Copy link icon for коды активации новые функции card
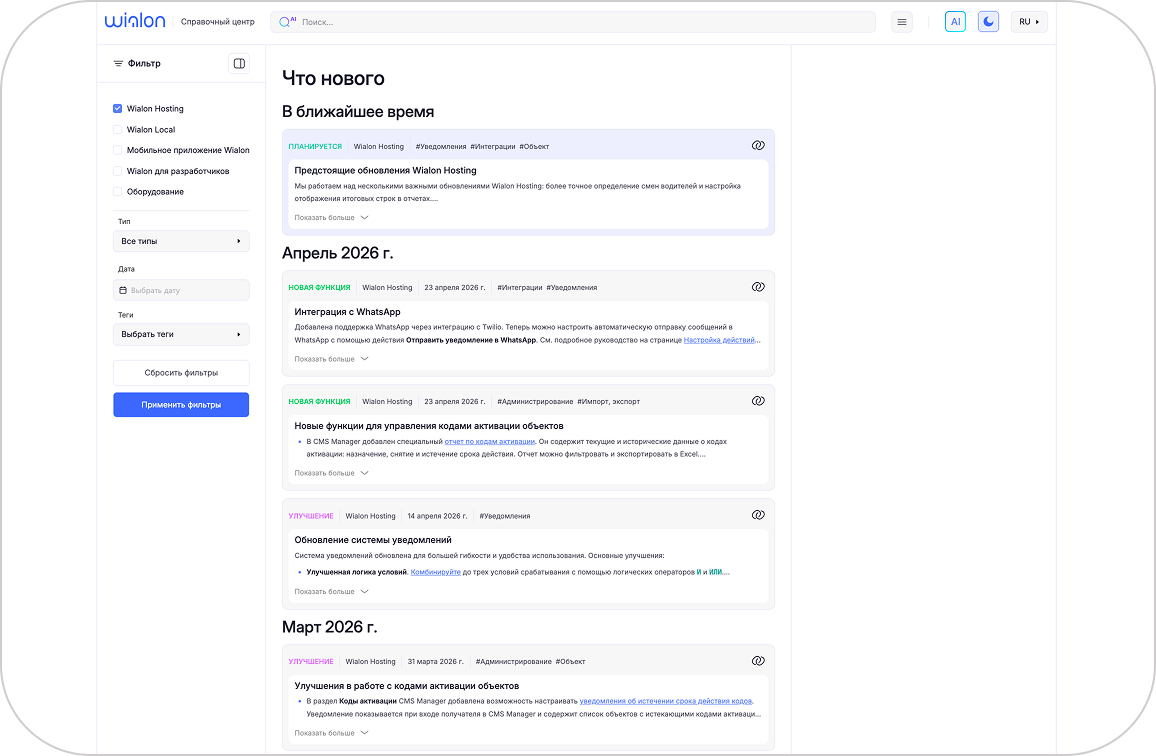 (x=758, y=400)
